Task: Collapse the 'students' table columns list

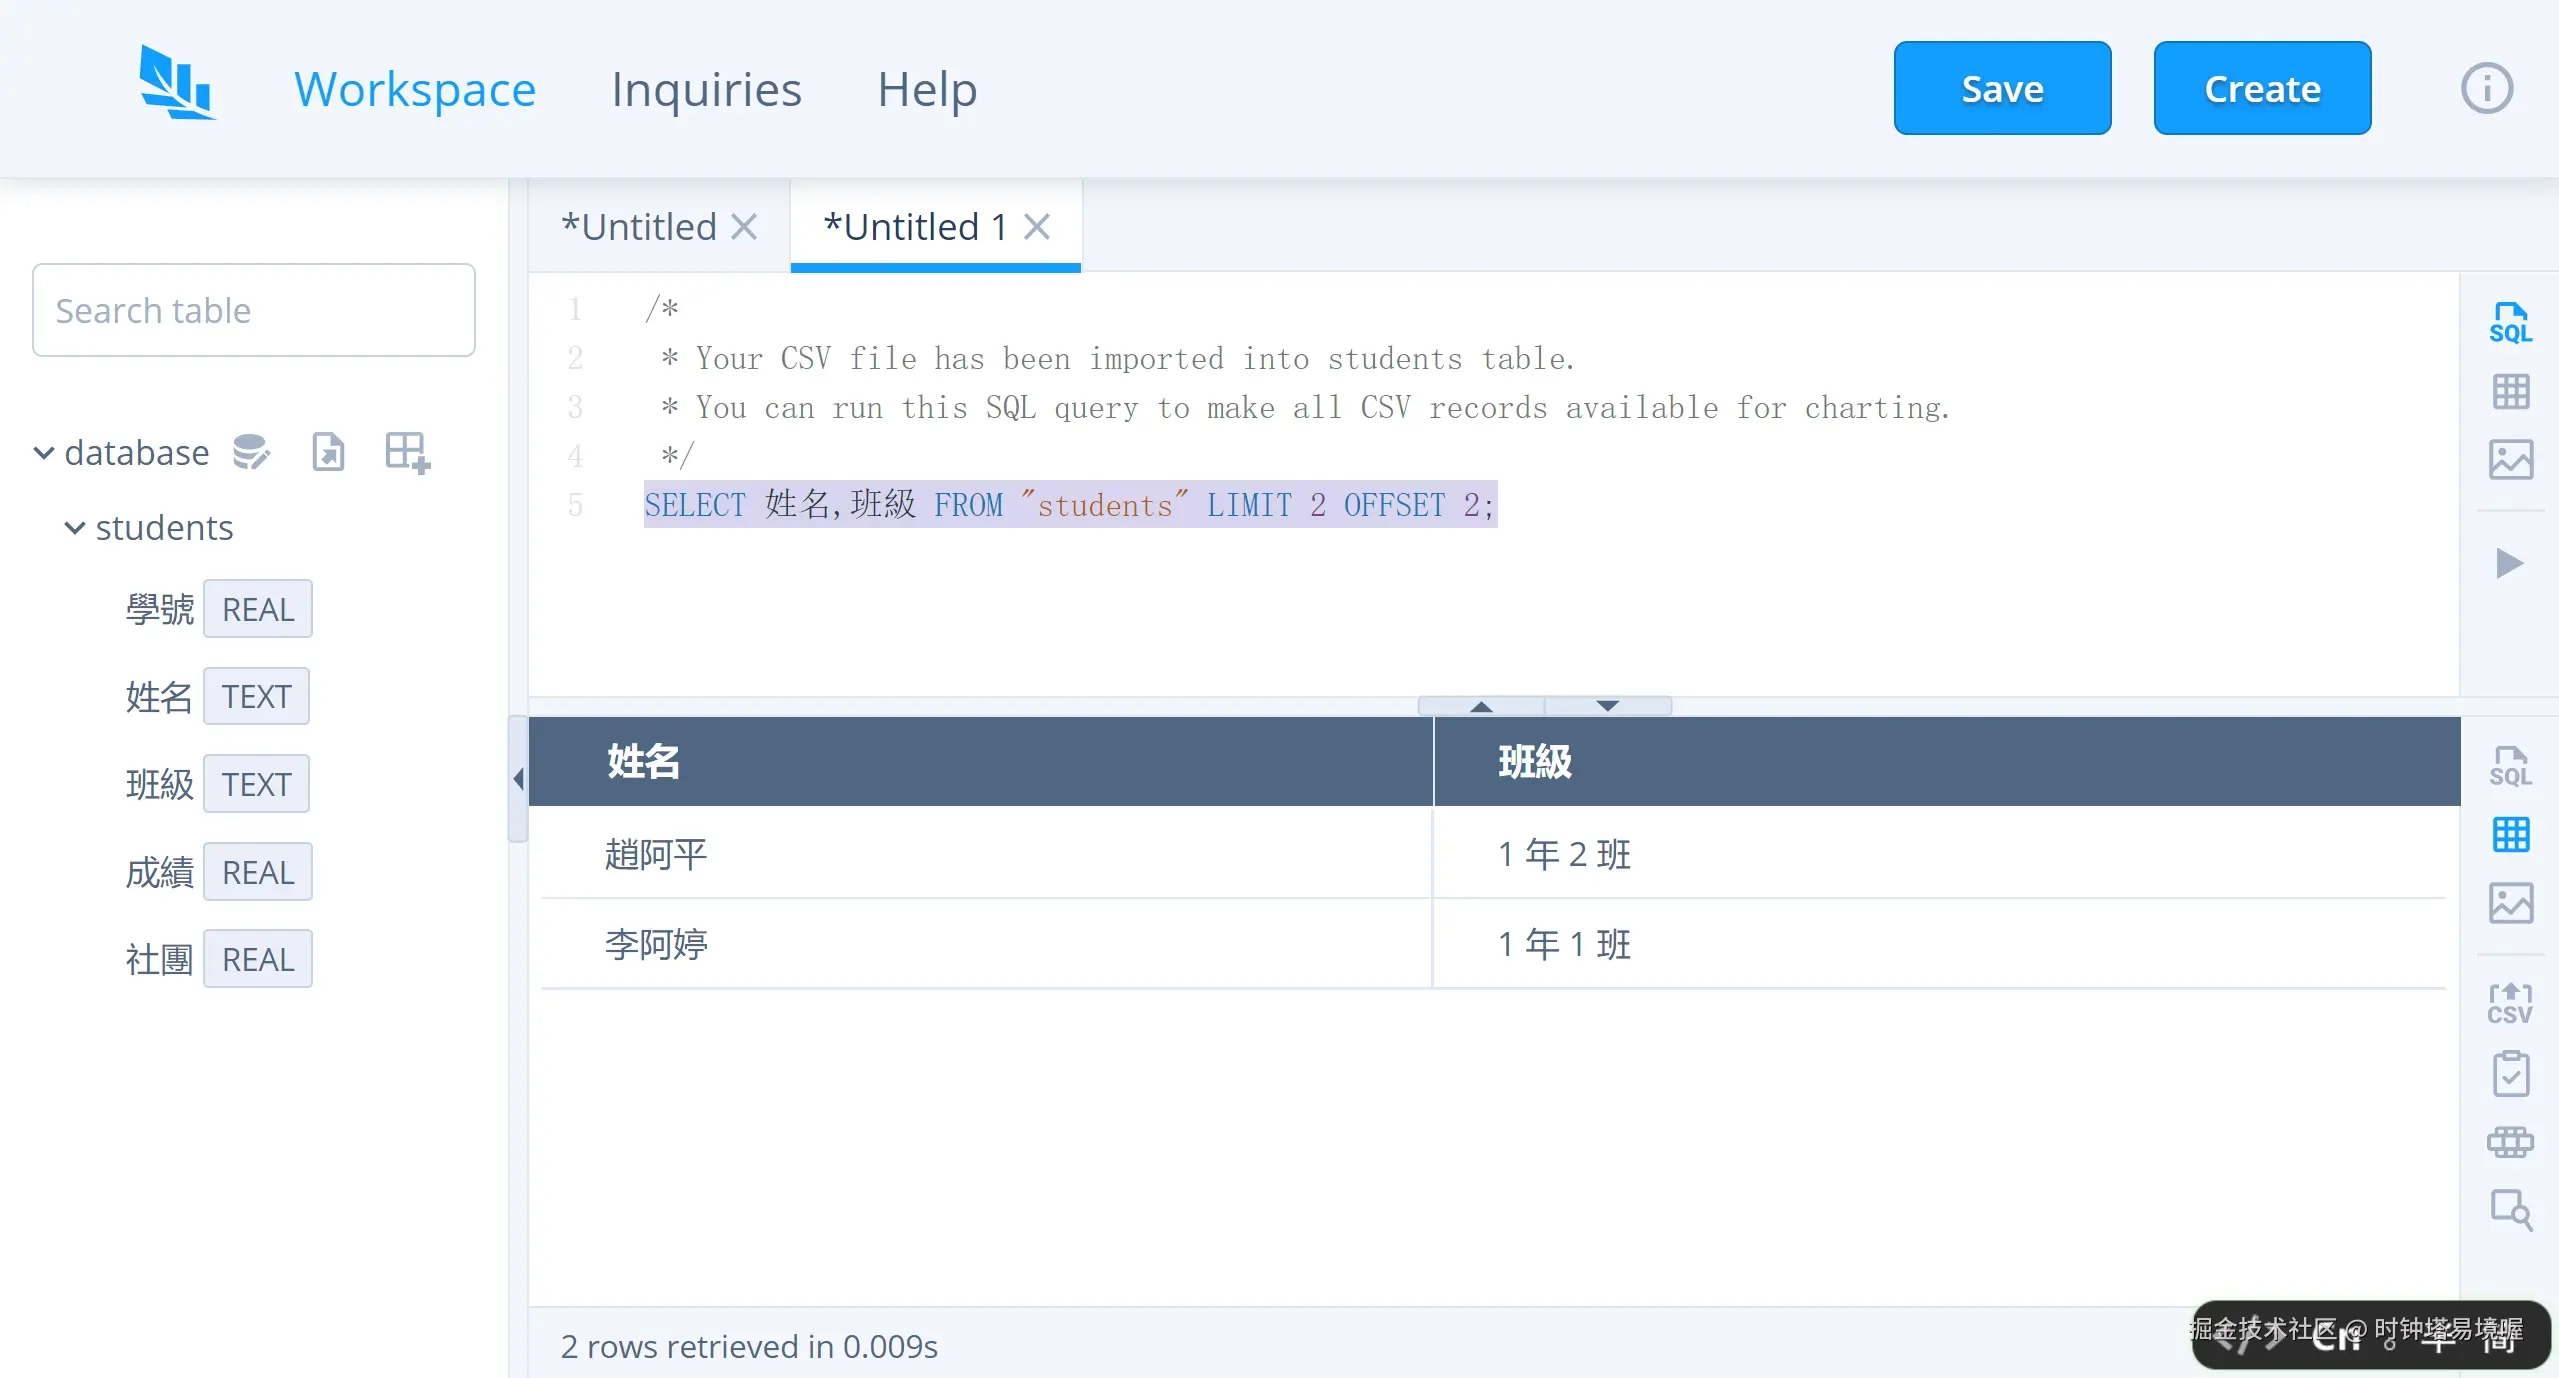Action: click(x=72, y=528)
